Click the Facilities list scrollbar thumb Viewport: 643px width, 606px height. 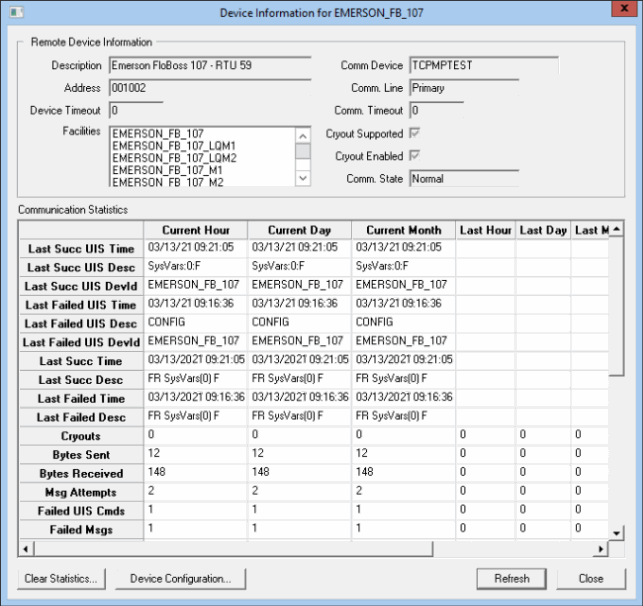(x=303, y=151)
